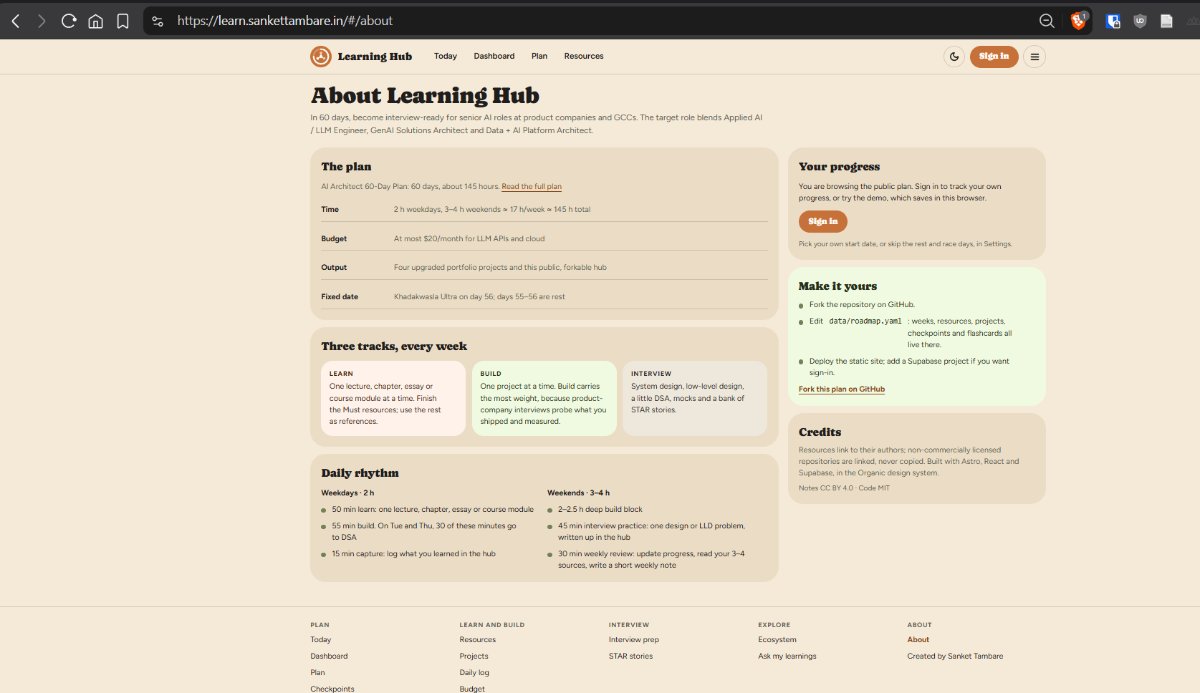Viewport: 1200px width, 693px height.
Task: Click the '2–2.5 h deep build block' bullet
Action: click(x=600, y=509)
